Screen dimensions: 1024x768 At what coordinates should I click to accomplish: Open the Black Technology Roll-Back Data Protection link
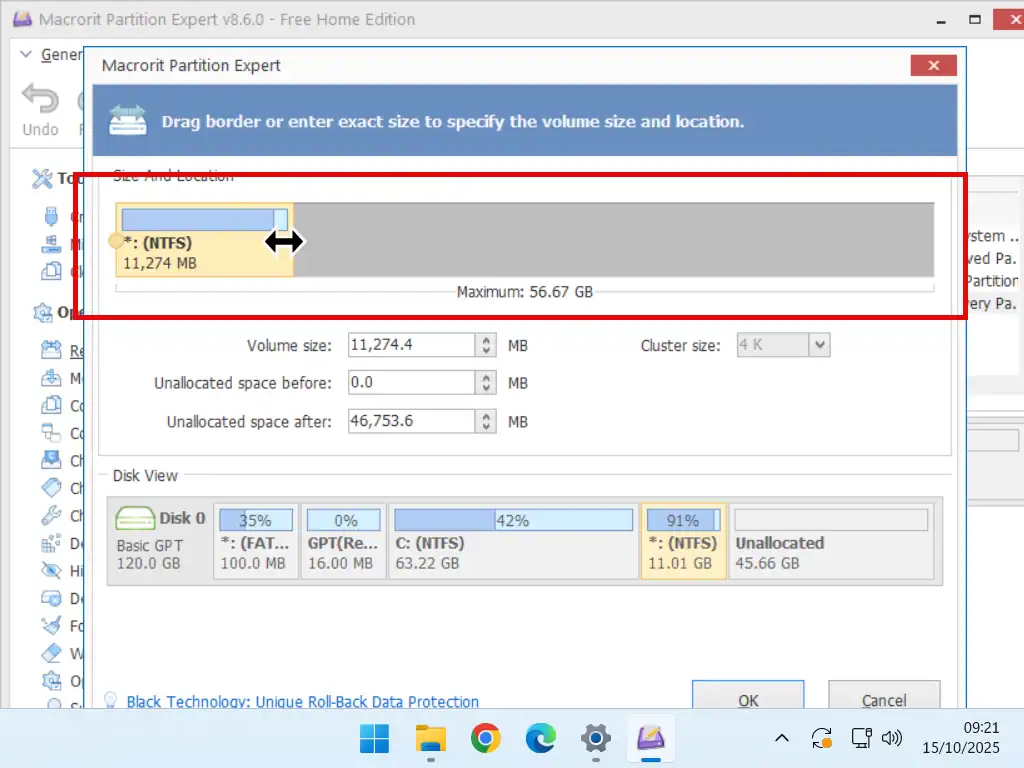[302, 702]
